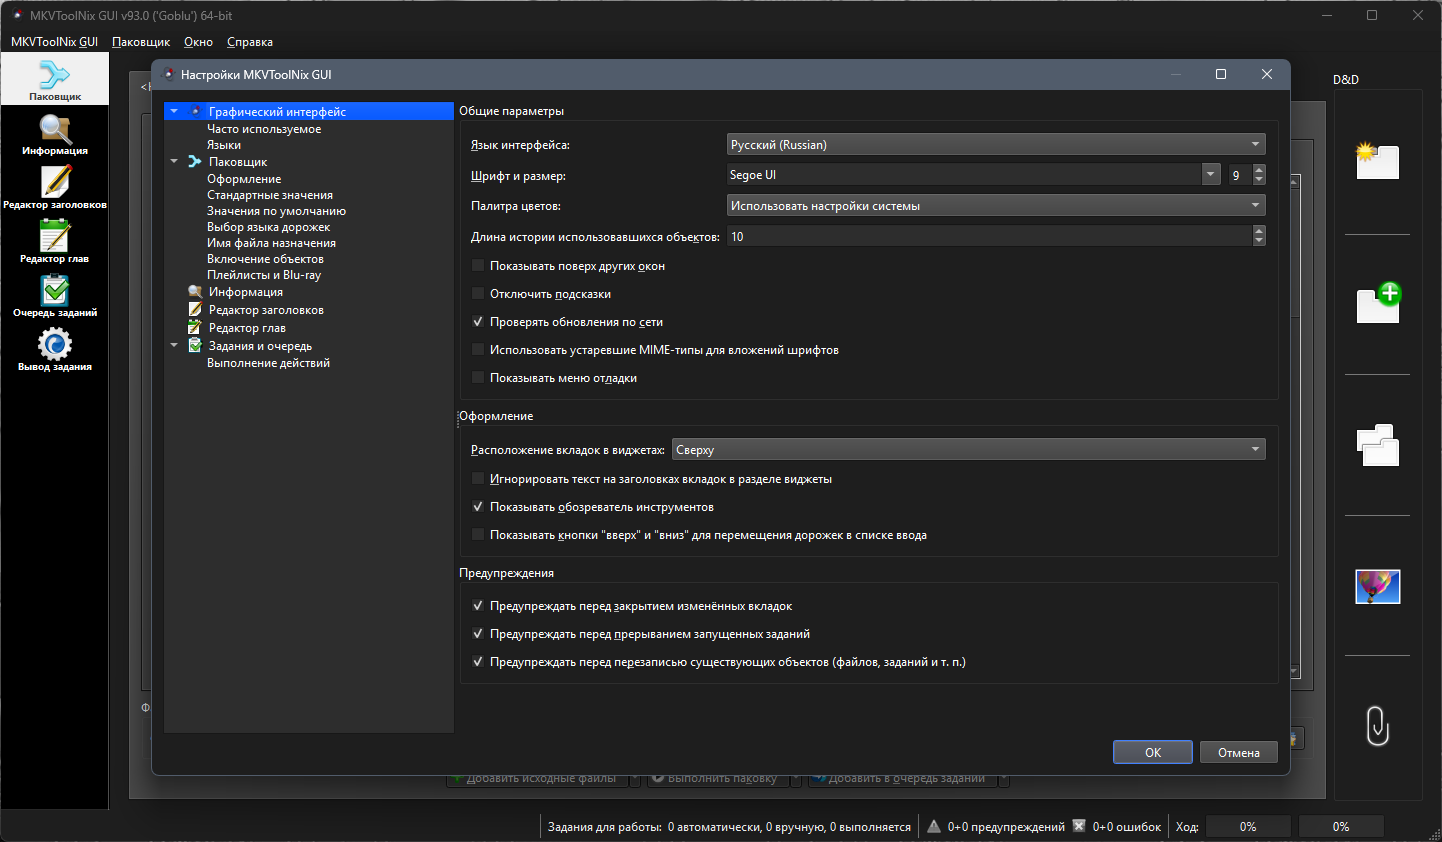Open Вывод задания in the left sidebar
Viewport: 1442px width, 842px height.
[x=55, y=350]
